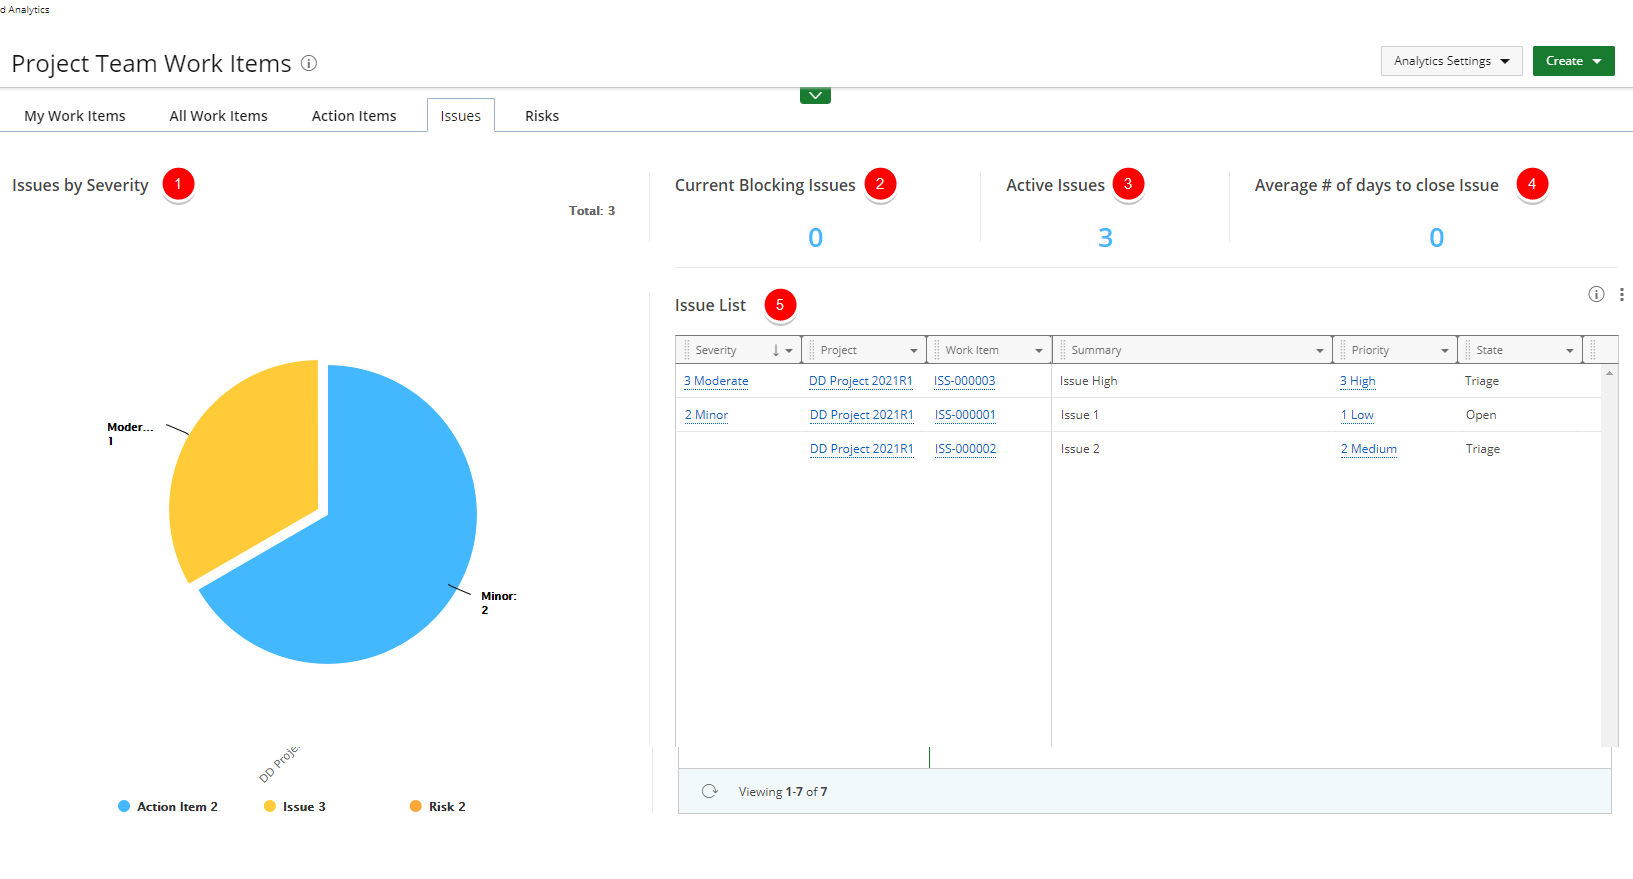Click the red callout badge numbered 5
Image resolution: width=1633 pixels, height=879 pixels.
pos(780,305)
